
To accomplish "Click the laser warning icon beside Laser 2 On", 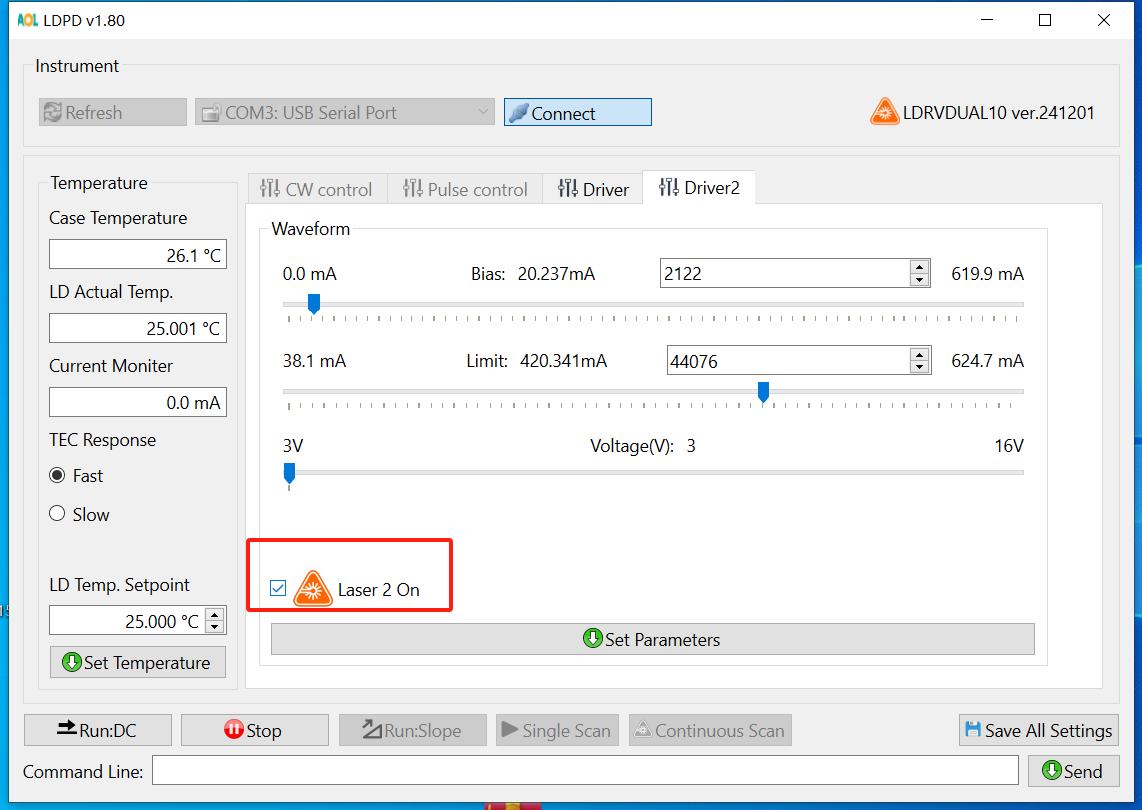I will pos(313,589).
